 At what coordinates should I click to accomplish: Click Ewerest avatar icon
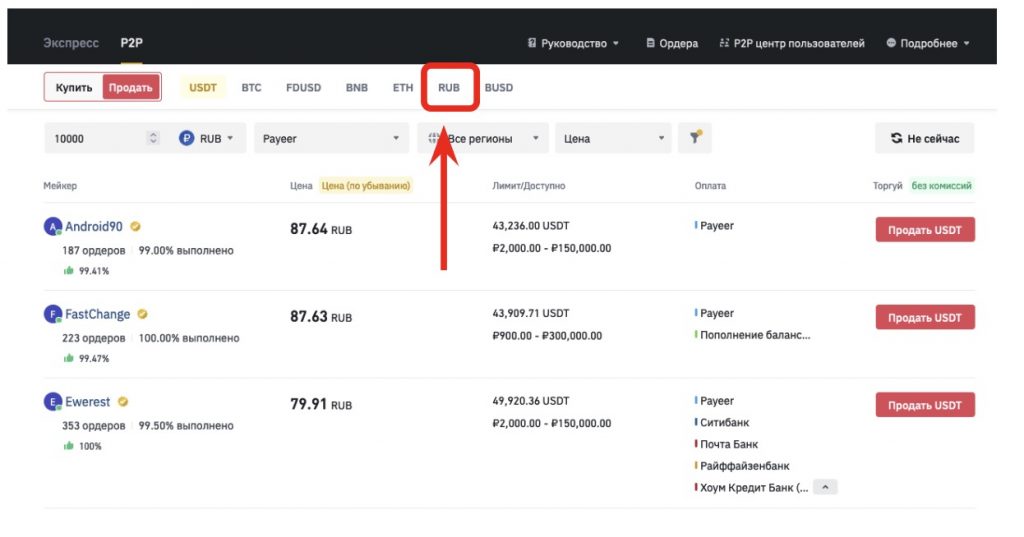[52, 402]
